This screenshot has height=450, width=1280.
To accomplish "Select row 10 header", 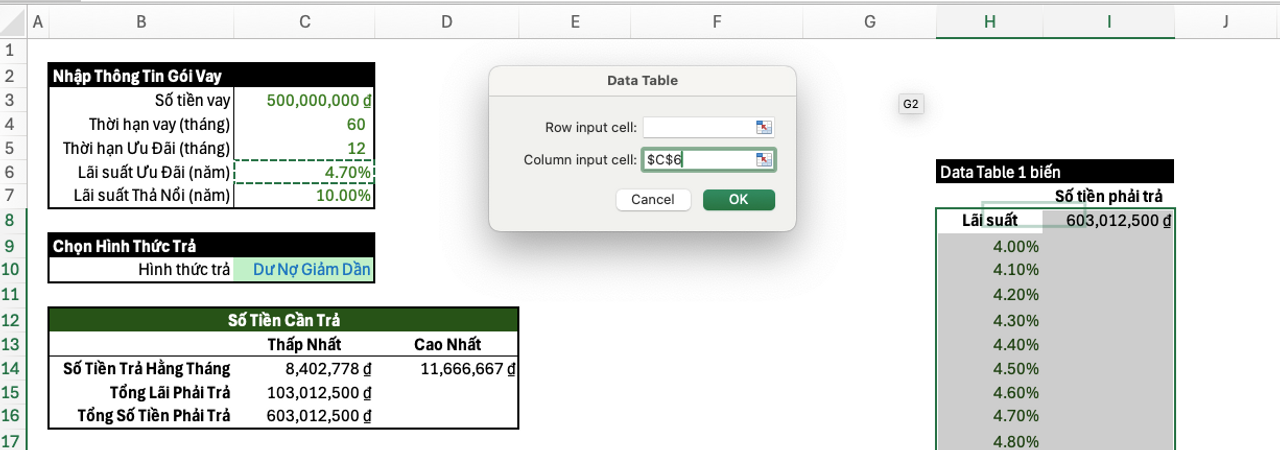I will tap(10, 270).
